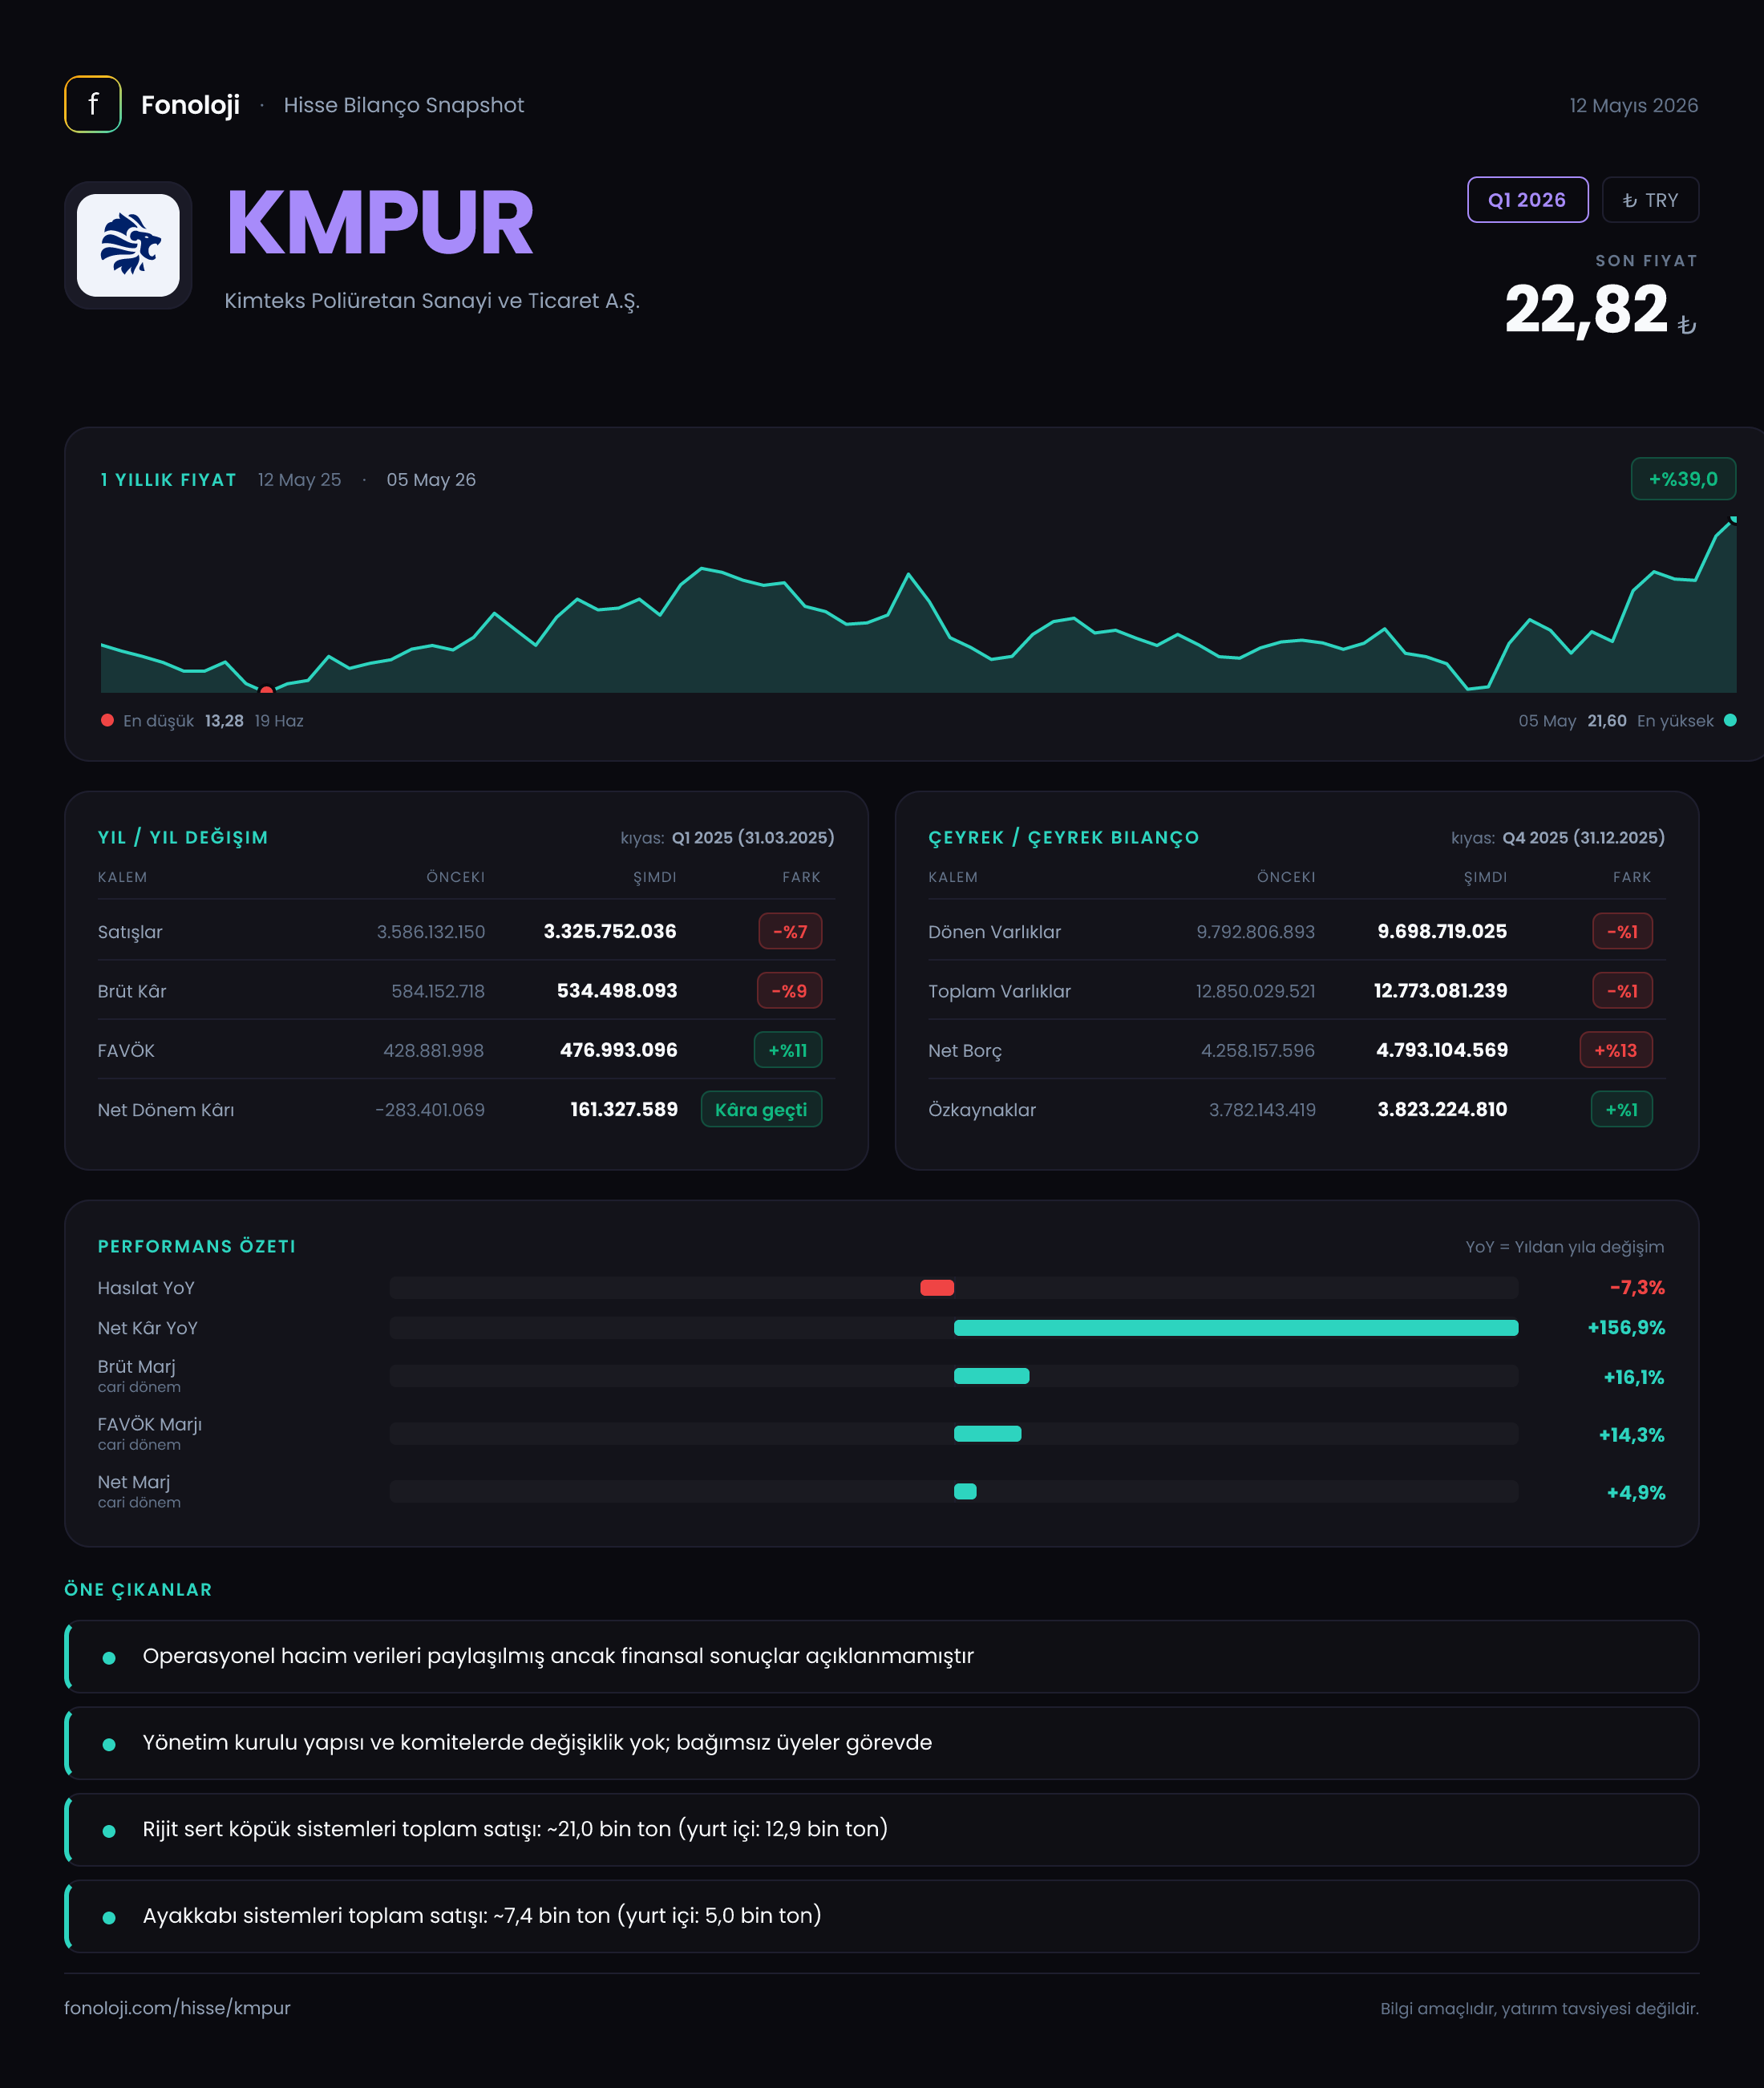Click the 'ÖNE ÇIKANLAR' heading
The image size is (1764, 2088).
point(138,1589)
